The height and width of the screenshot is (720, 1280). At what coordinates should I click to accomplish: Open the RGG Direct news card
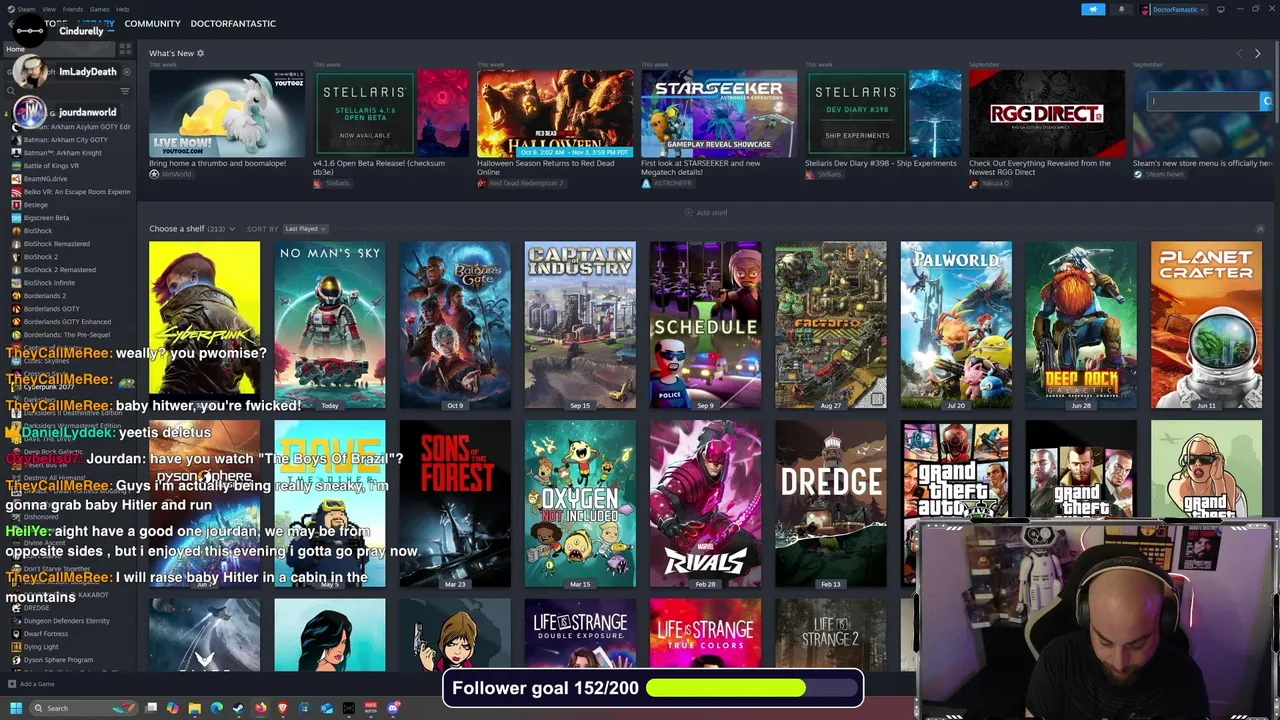coord(1047,113)
